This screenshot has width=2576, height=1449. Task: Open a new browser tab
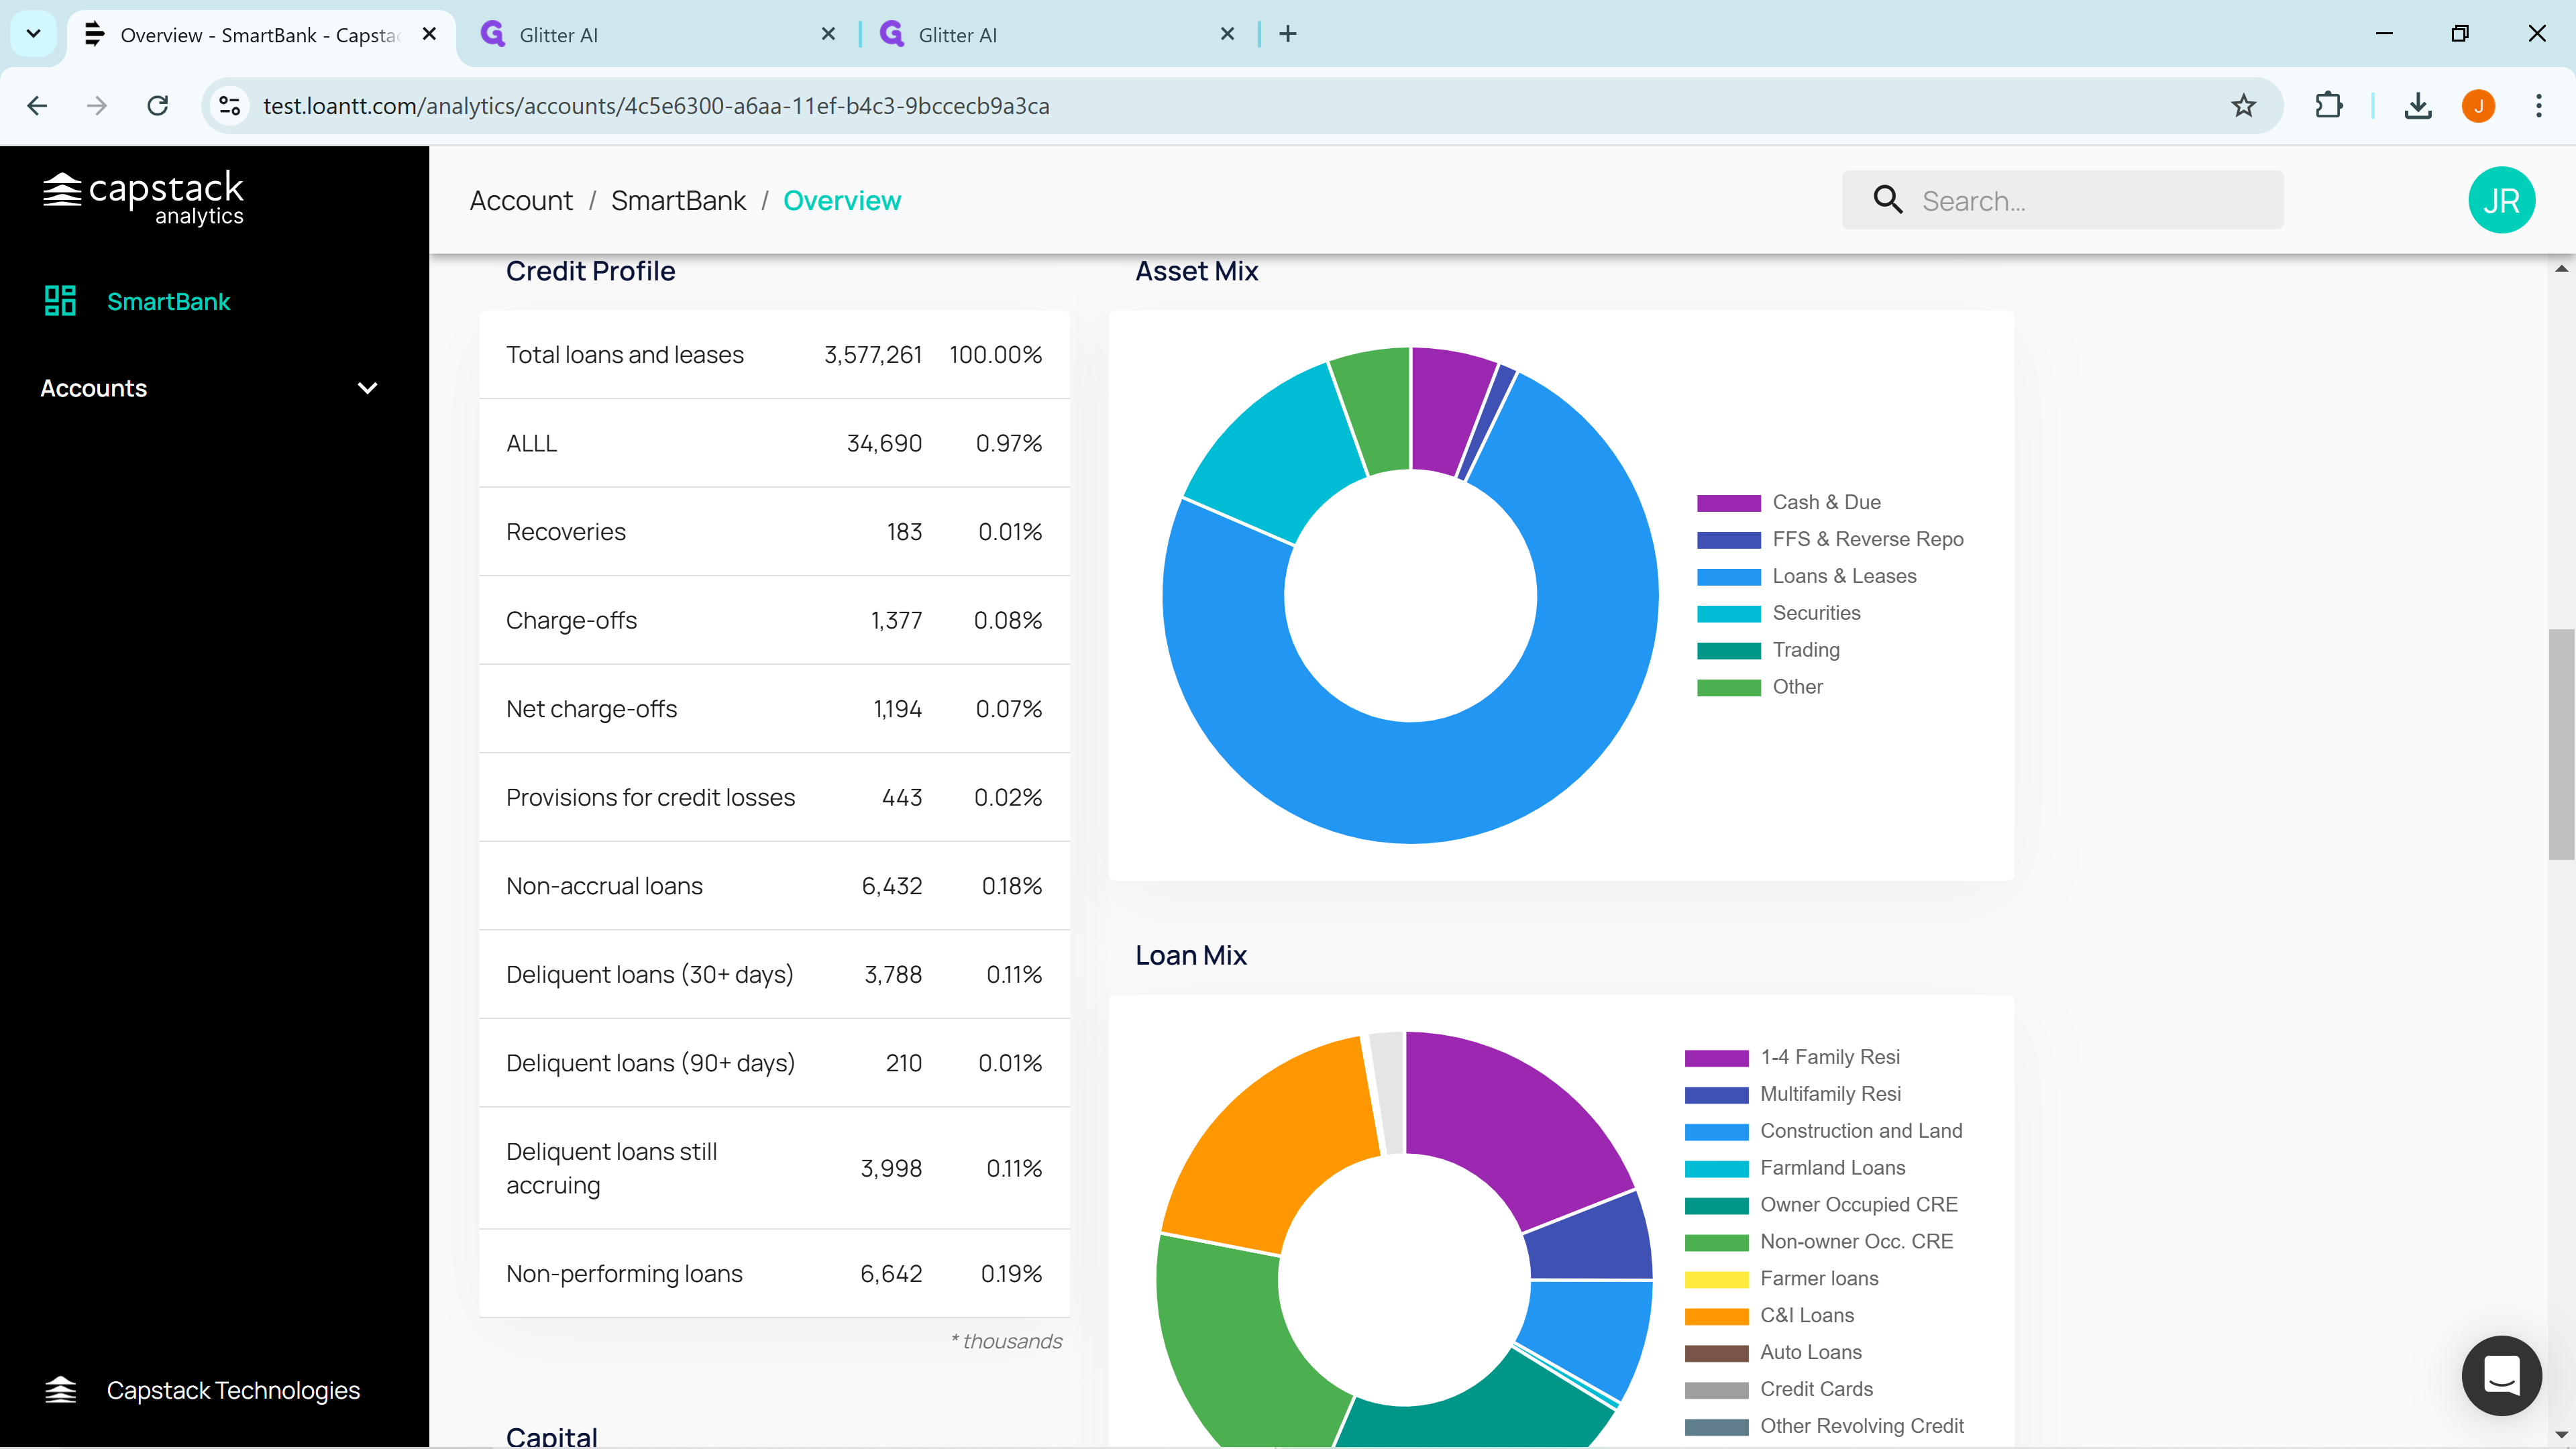pyautogui.click(x=1288, y=34)
